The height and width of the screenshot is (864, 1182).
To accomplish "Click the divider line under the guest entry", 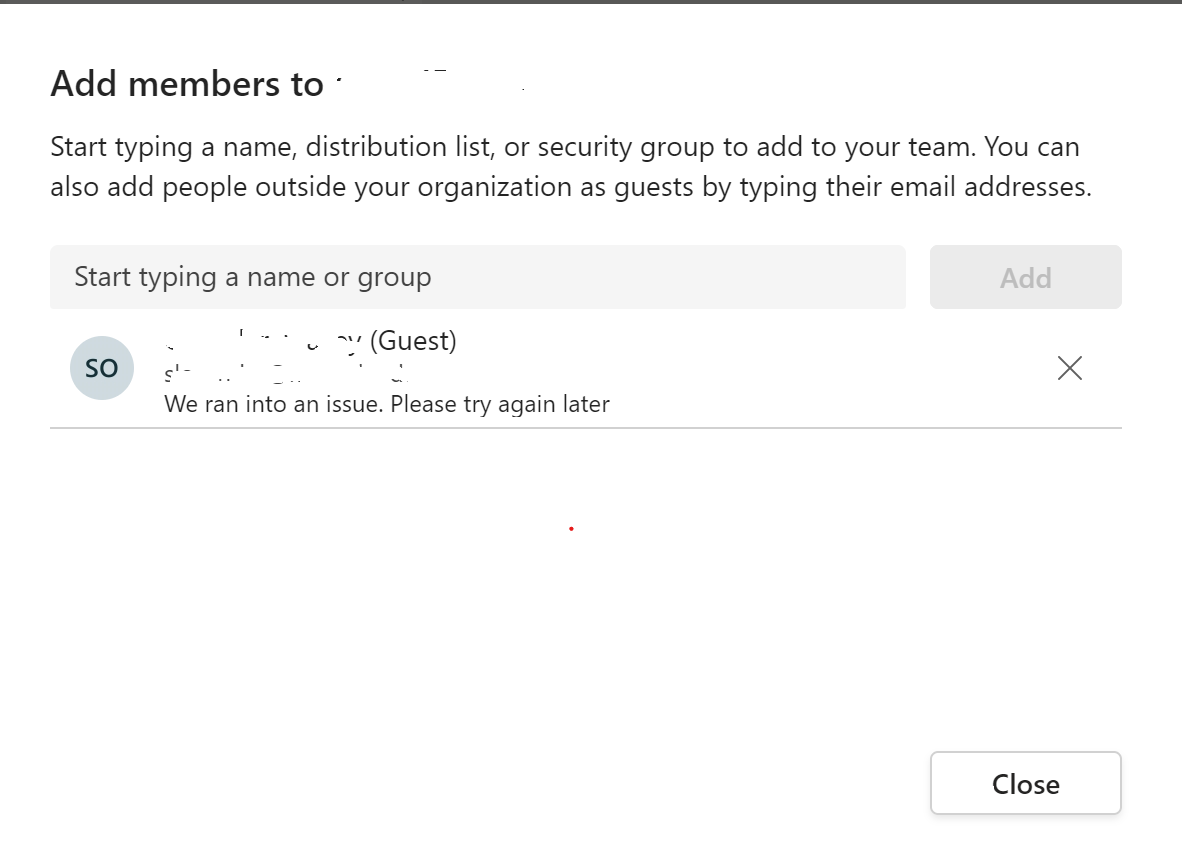I will click(586, 428).
